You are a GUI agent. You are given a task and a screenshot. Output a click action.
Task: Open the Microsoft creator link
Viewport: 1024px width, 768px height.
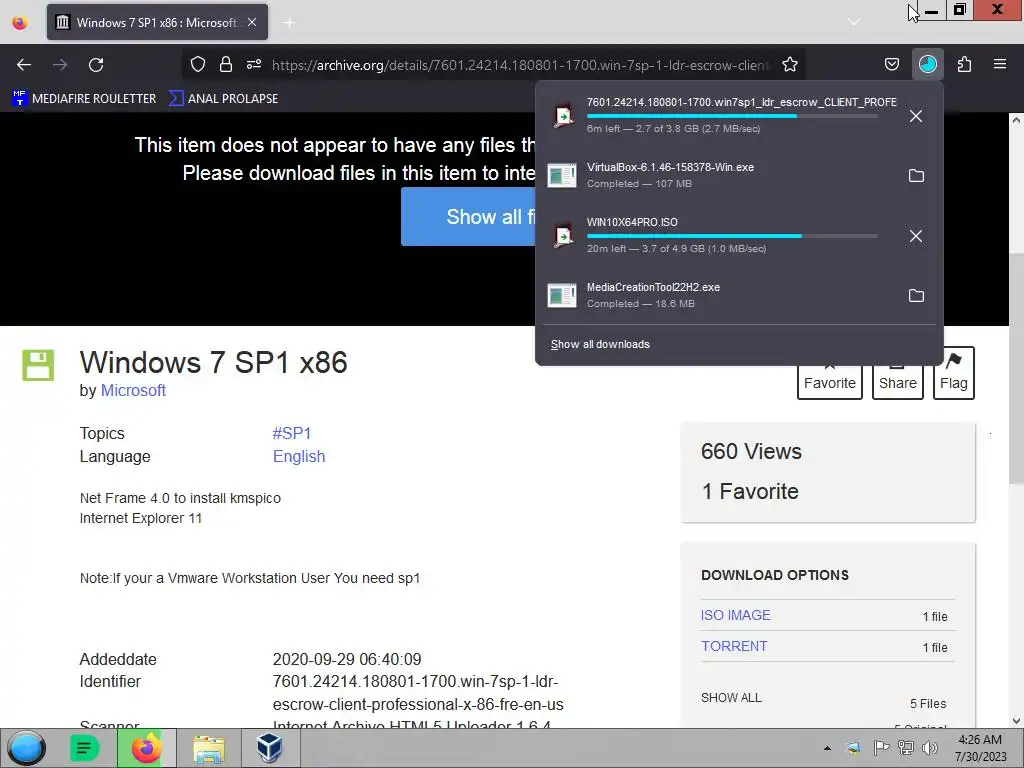tap(133, 390)
